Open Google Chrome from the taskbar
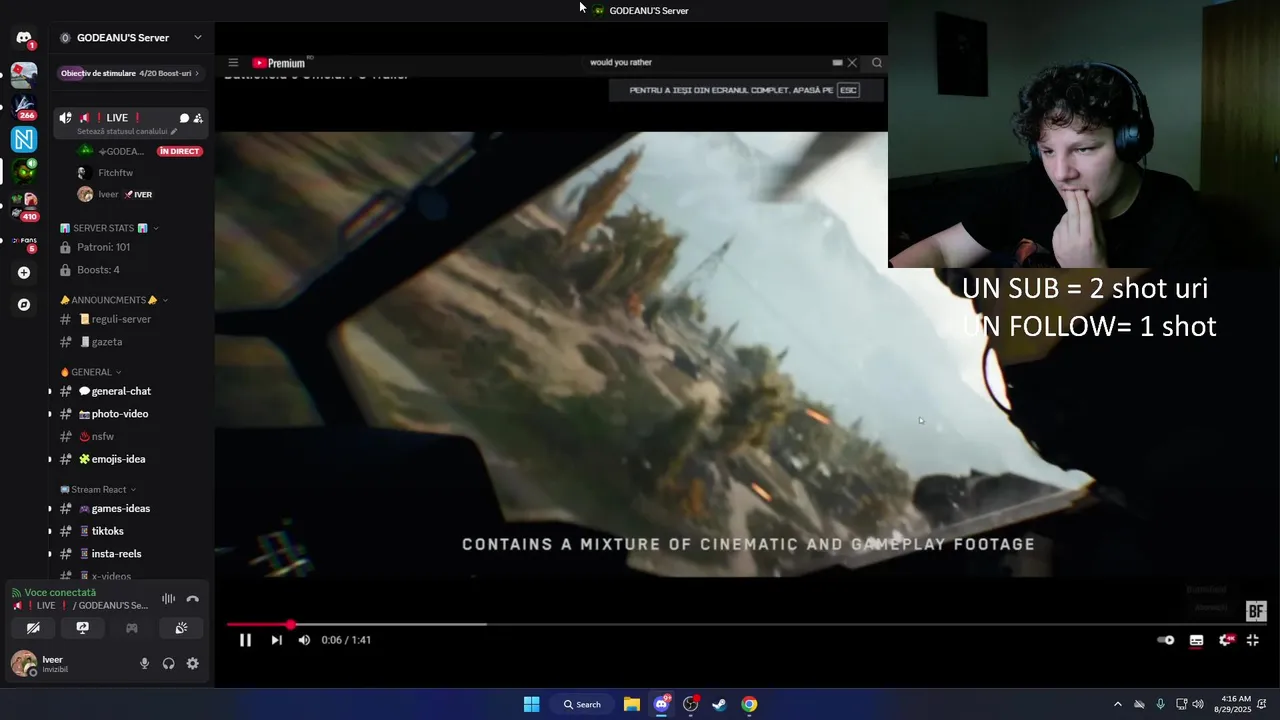1280x720 pixels. [x=749, y=704]
